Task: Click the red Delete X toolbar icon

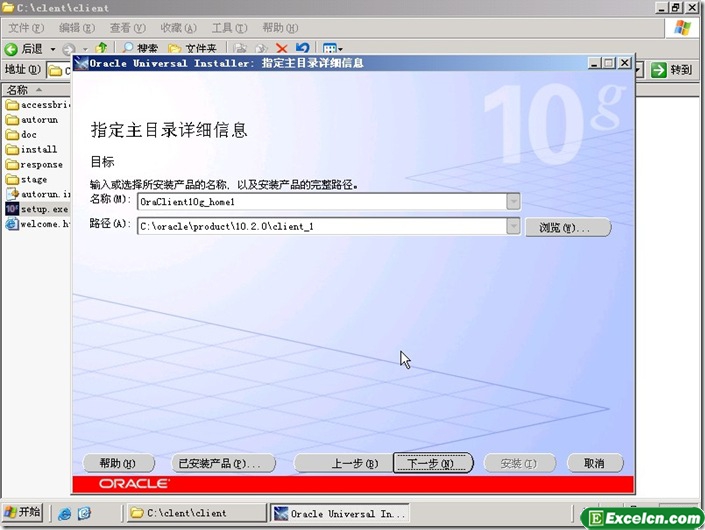Action: (x=282, y=48)
